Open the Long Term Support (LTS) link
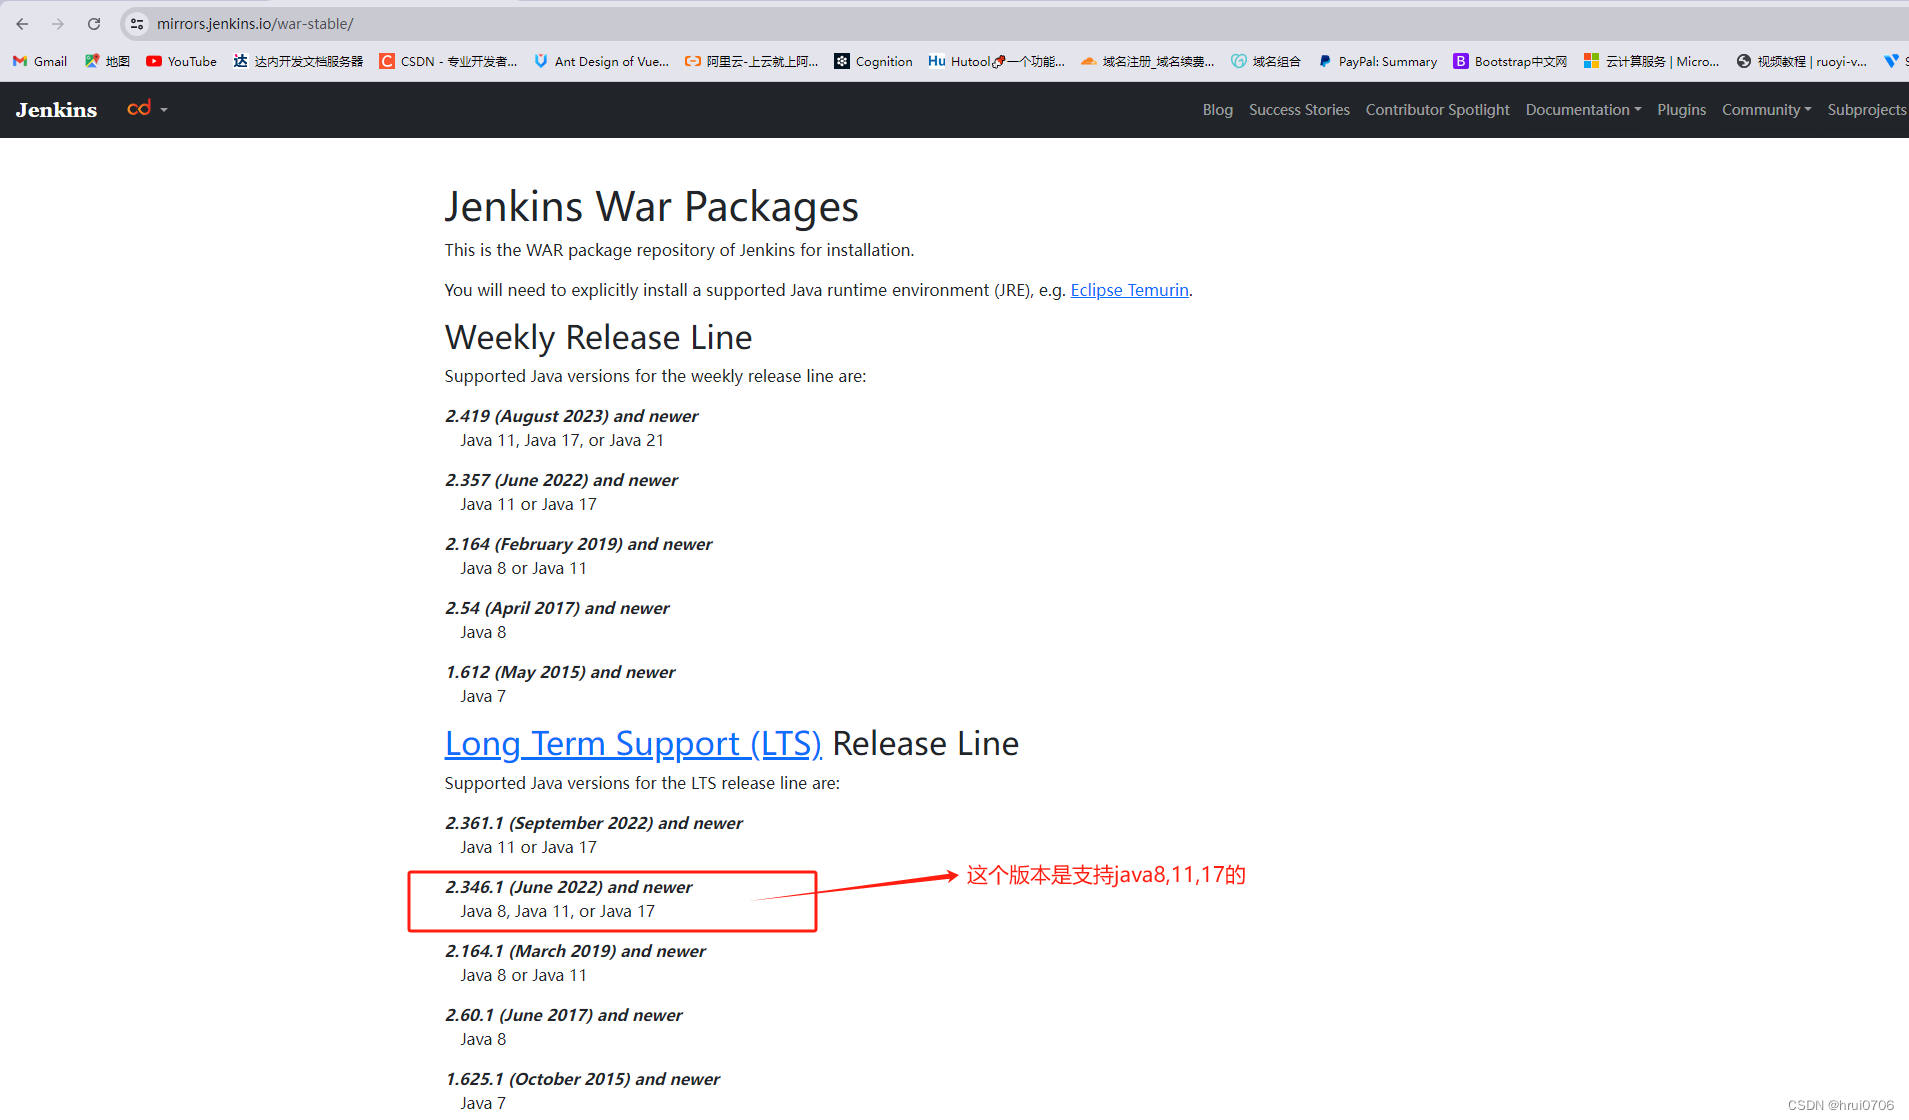 [633, 743]
